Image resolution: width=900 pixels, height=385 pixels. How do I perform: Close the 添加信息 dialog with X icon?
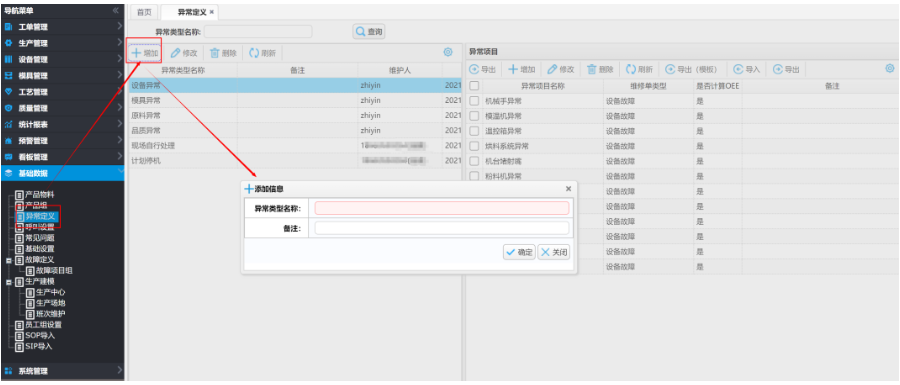coord(568,188)
